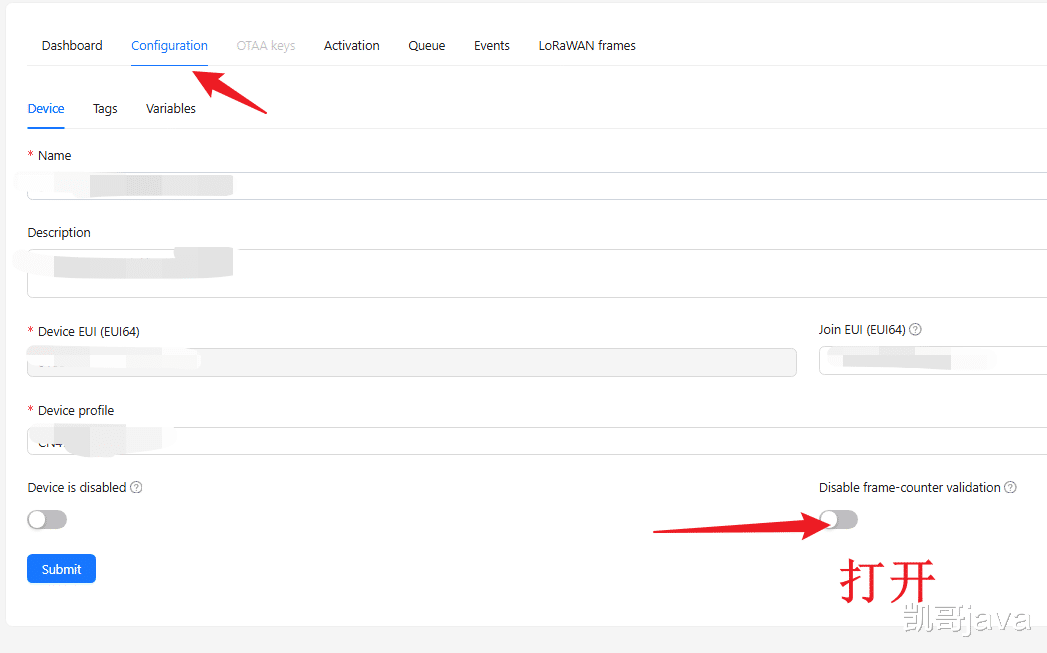The height and width of the screenshot is (653, 1047).
Task: Open the Dashboard tab
Action: (72, 45)
